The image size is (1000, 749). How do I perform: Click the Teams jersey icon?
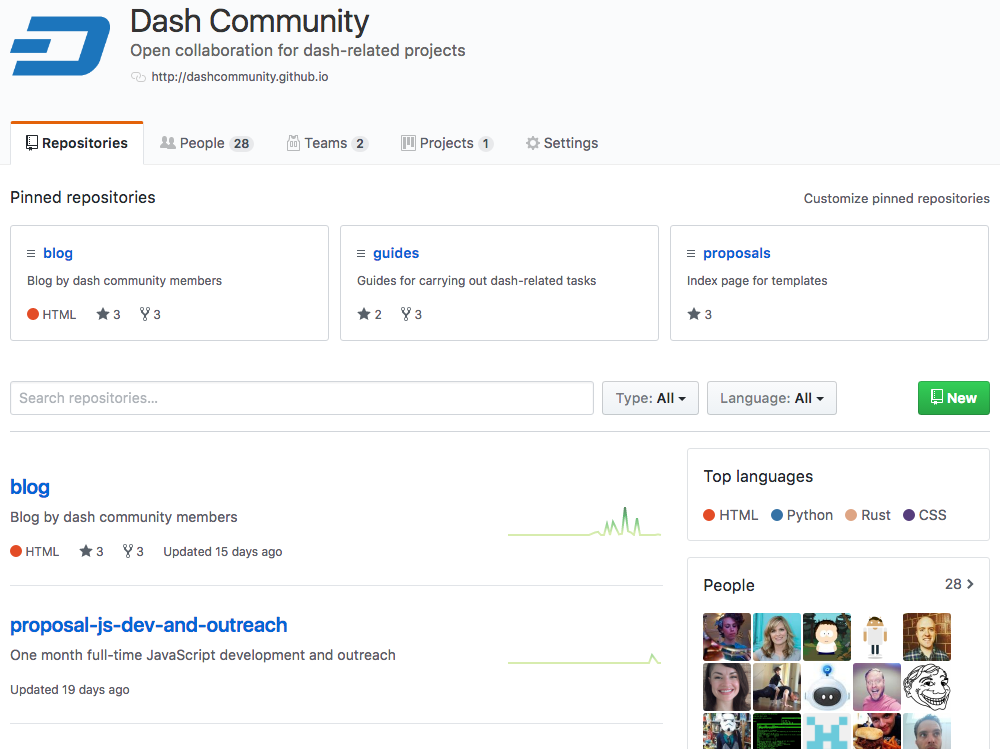[x=293, y=143]
